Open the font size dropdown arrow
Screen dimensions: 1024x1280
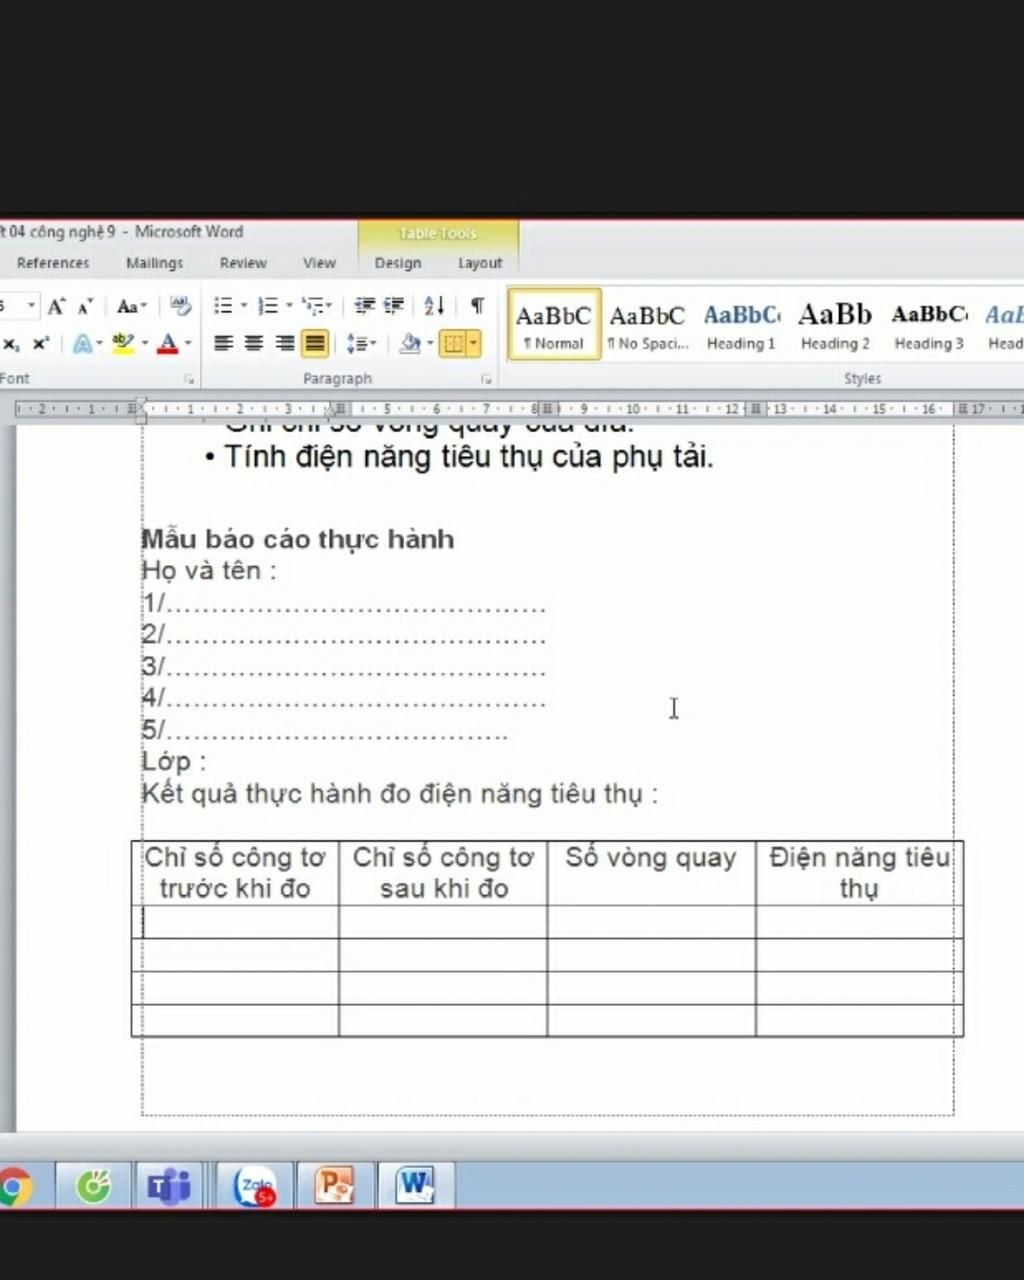click(x=31, y=306)
